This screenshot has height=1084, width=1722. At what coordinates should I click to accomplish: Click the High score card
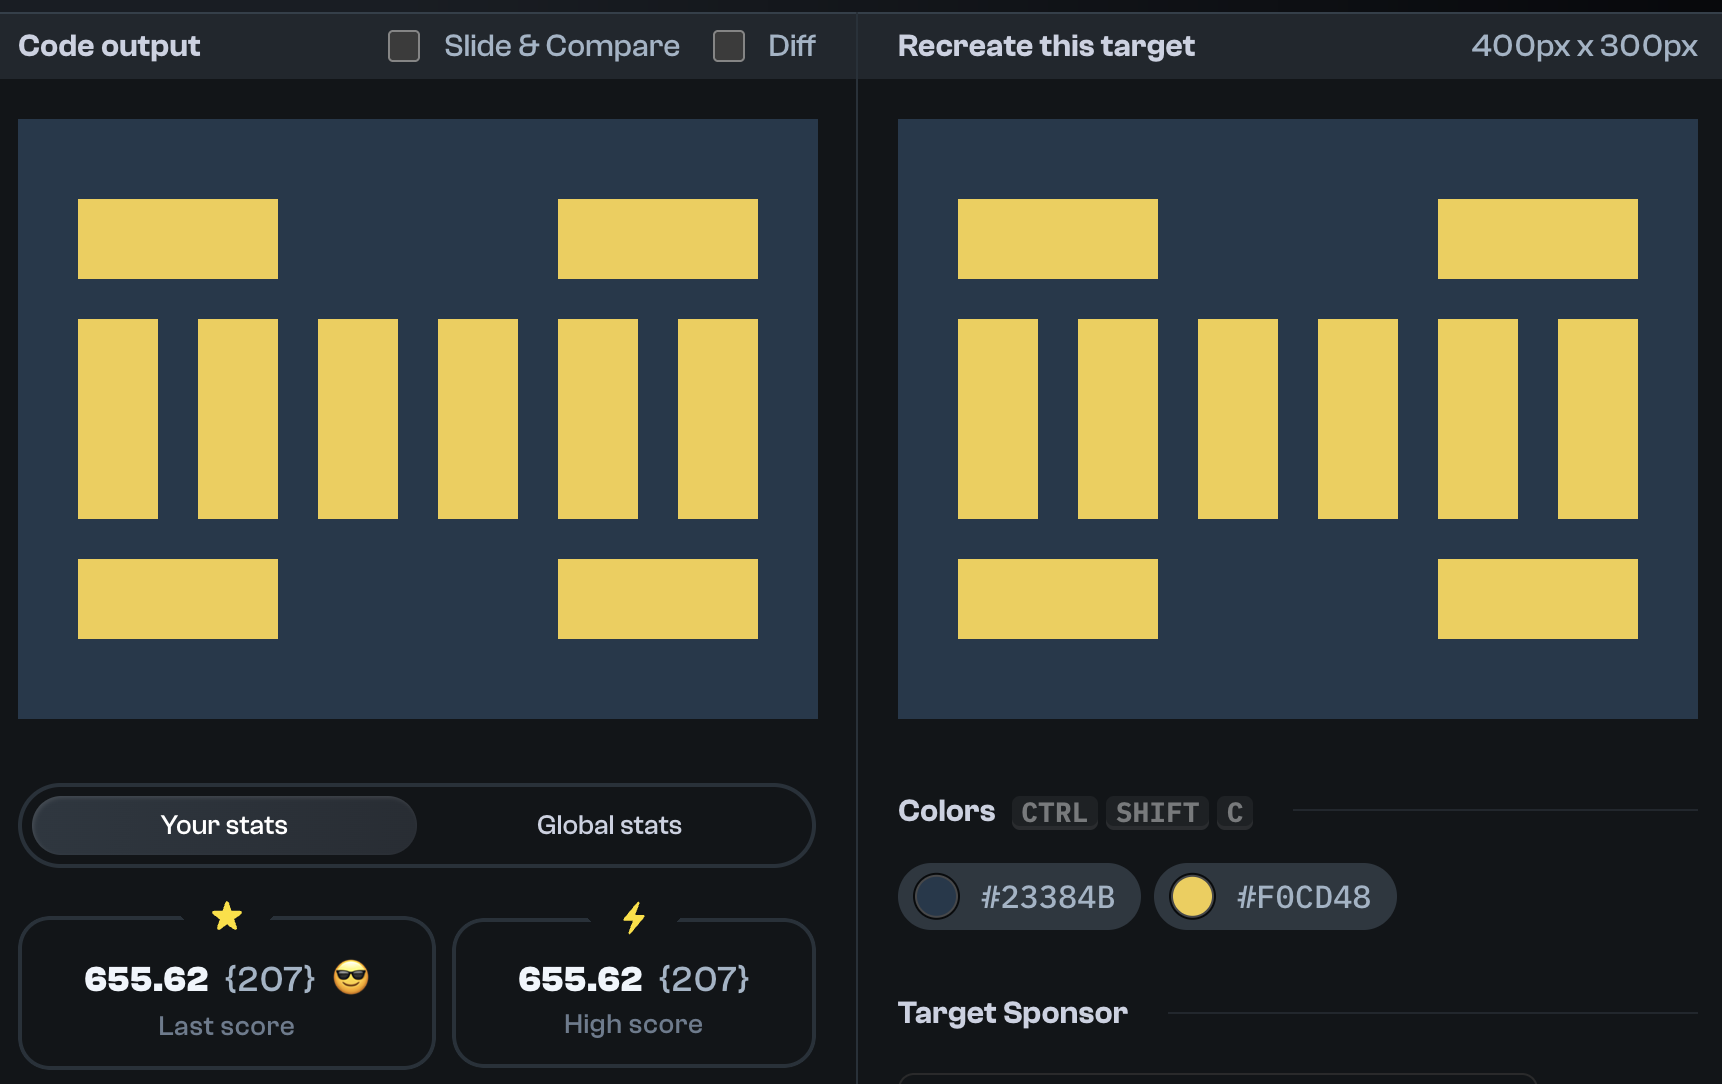633,994
